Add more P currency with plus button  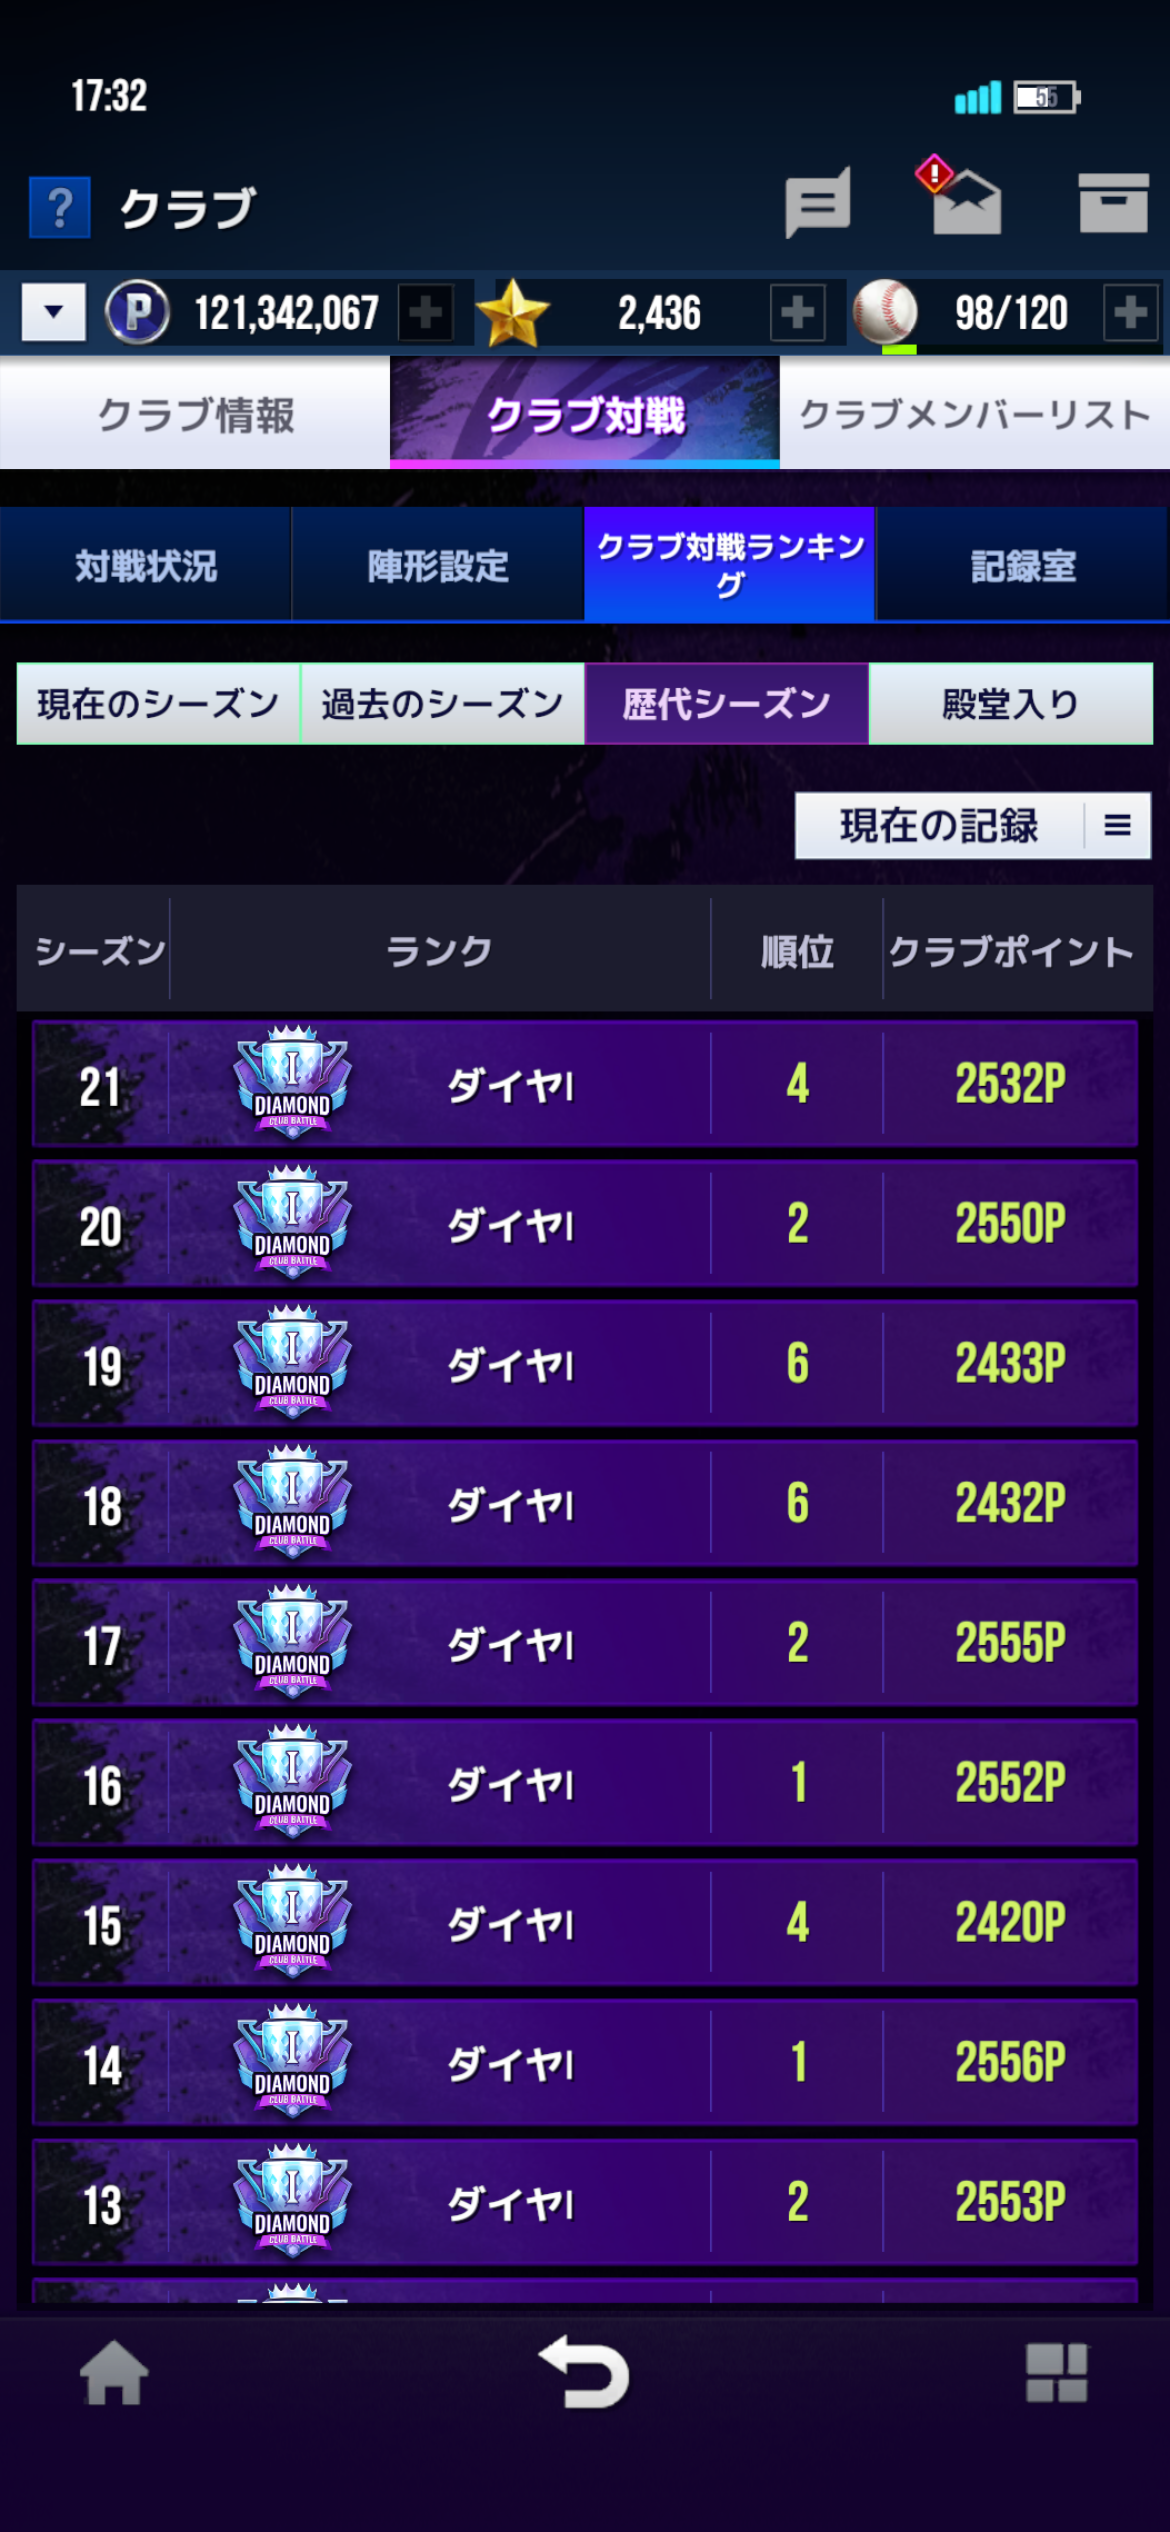[x=426, y=313]
